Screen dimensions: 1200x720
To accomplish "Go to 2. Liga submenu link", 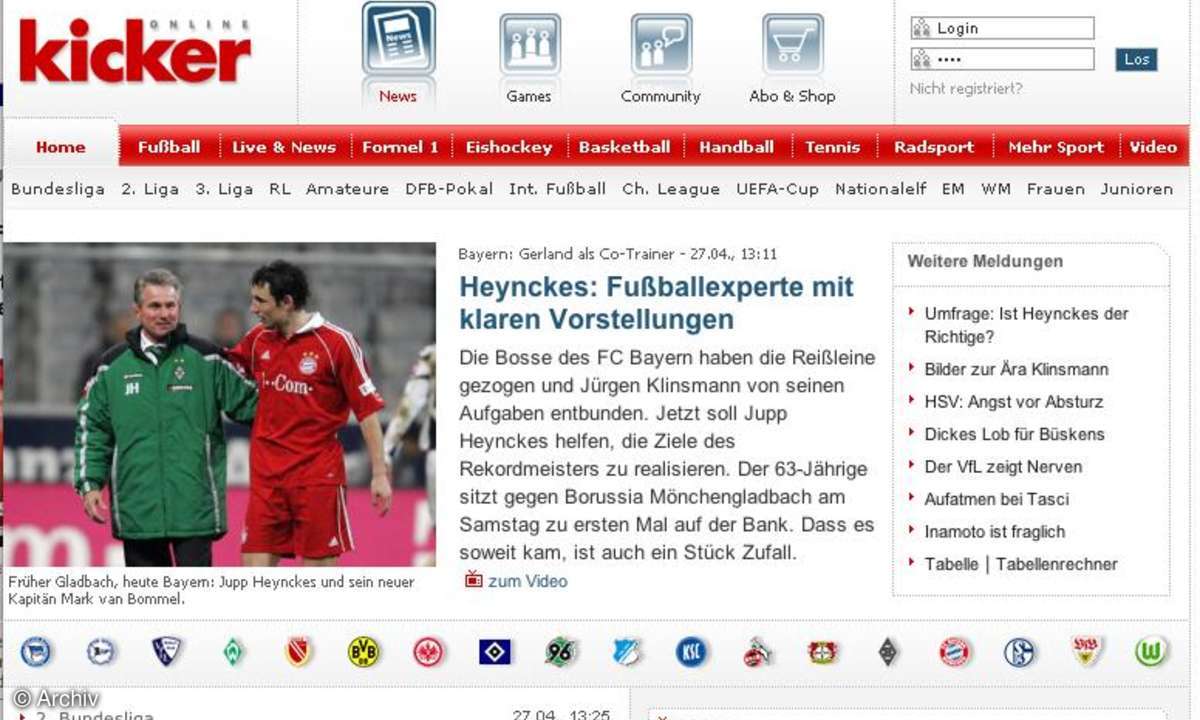I will [149, 189].
